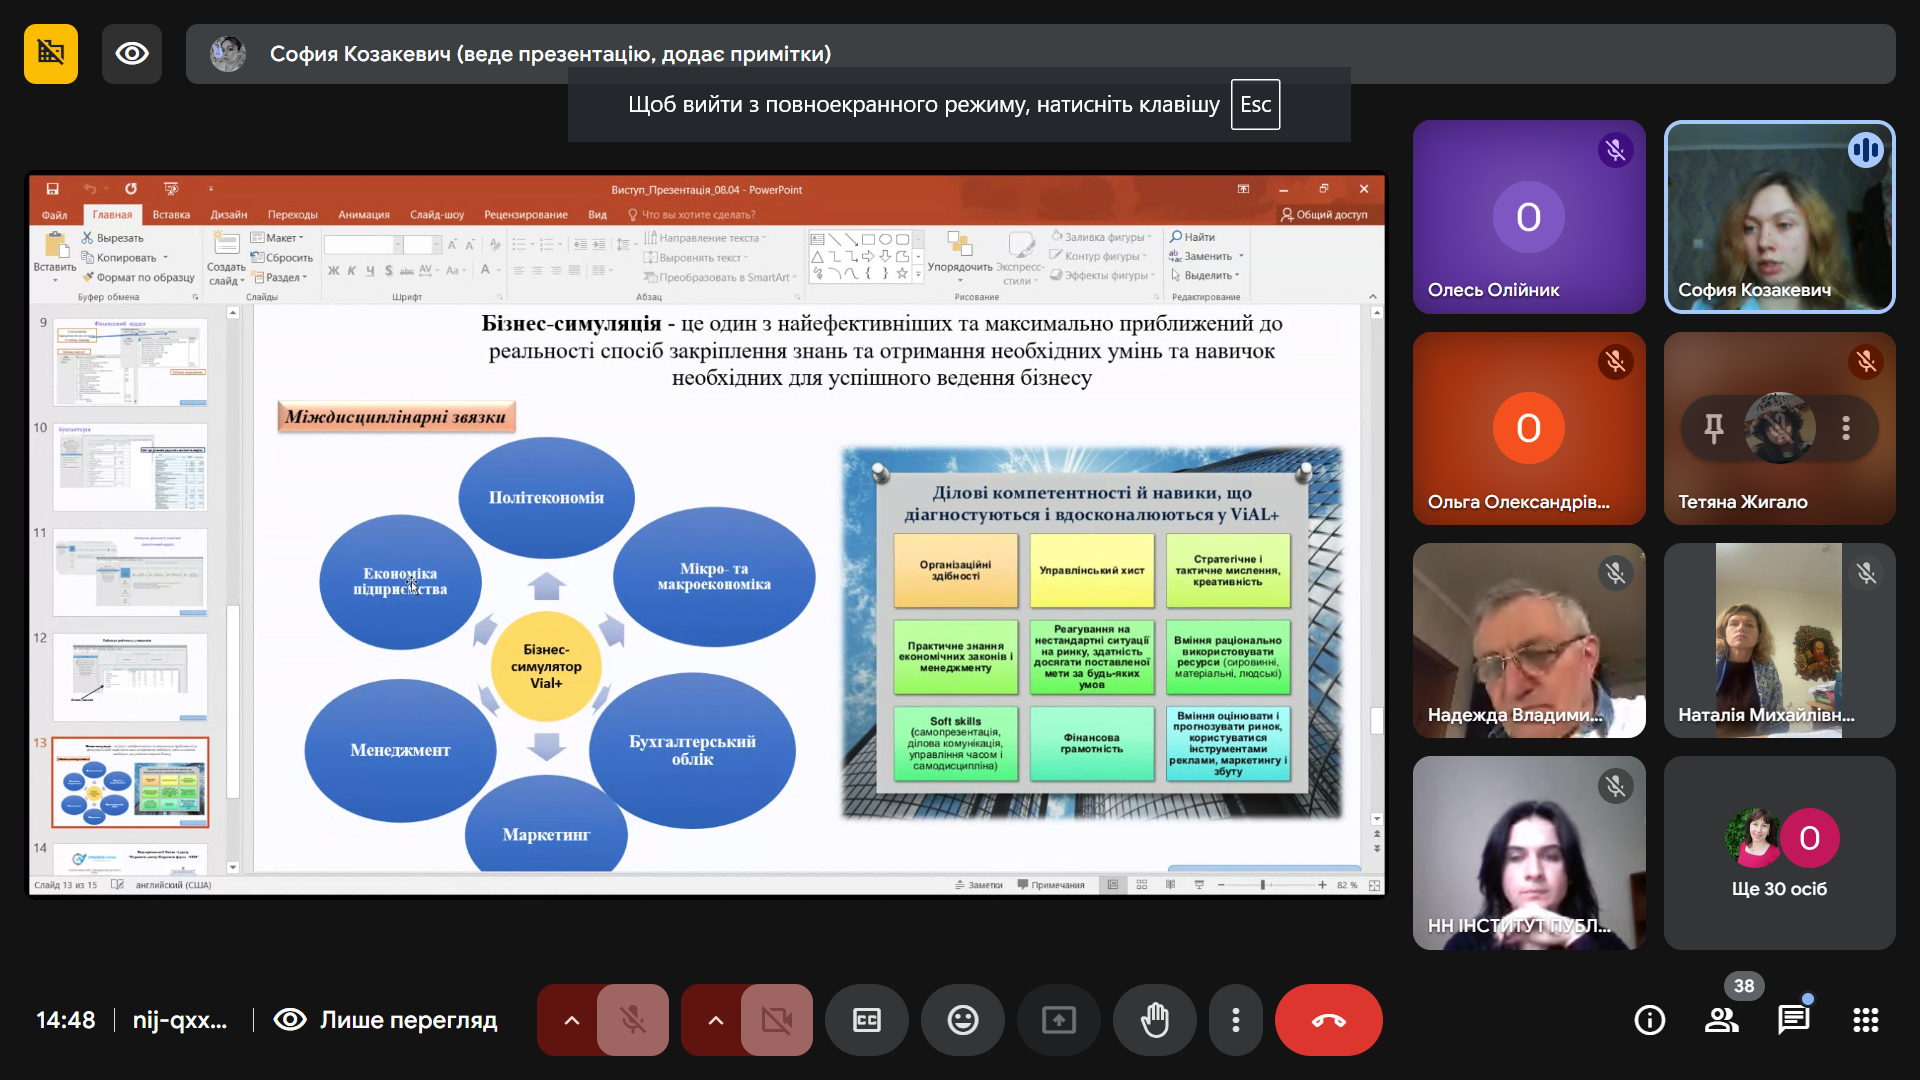This screenshot has width=1920, height=1080.
Task: Expand video settings chevron beside camera
Action: [715, 1020]
